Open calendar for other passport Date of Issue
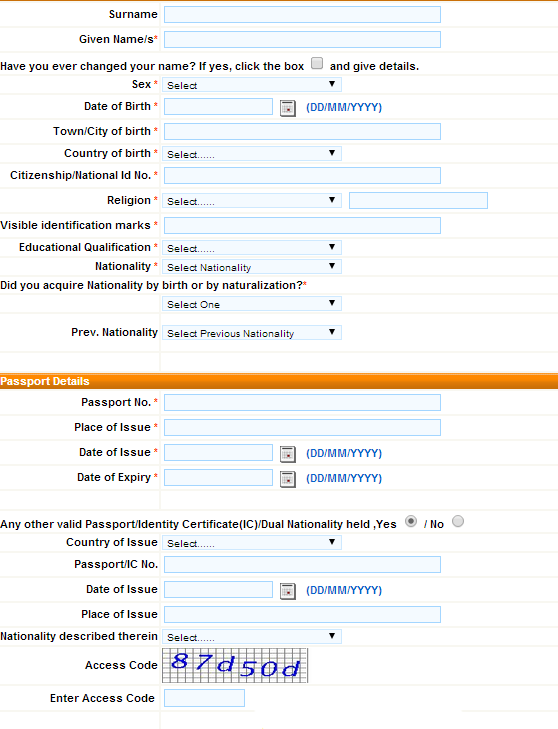This screenshot has width=558, height=729. [288, 591]
